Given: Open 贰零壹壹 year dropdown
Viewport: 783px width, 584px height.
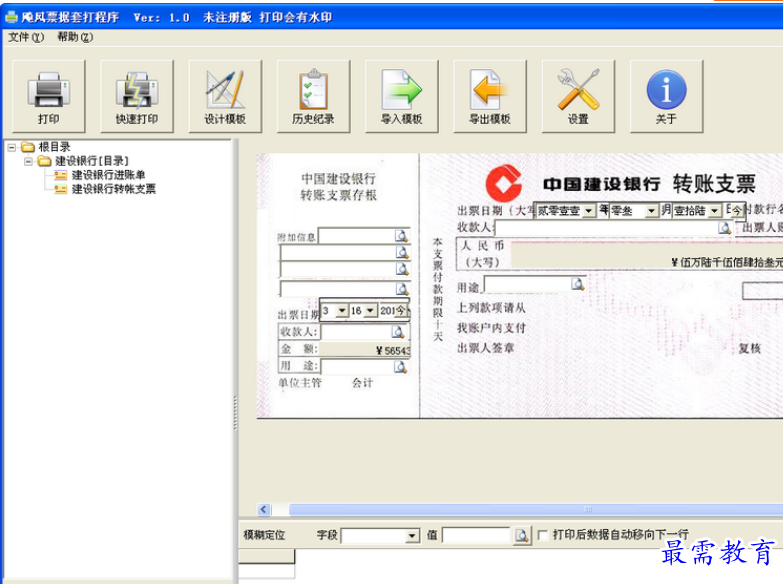Looking at the screenshot, I should [589, 211].
